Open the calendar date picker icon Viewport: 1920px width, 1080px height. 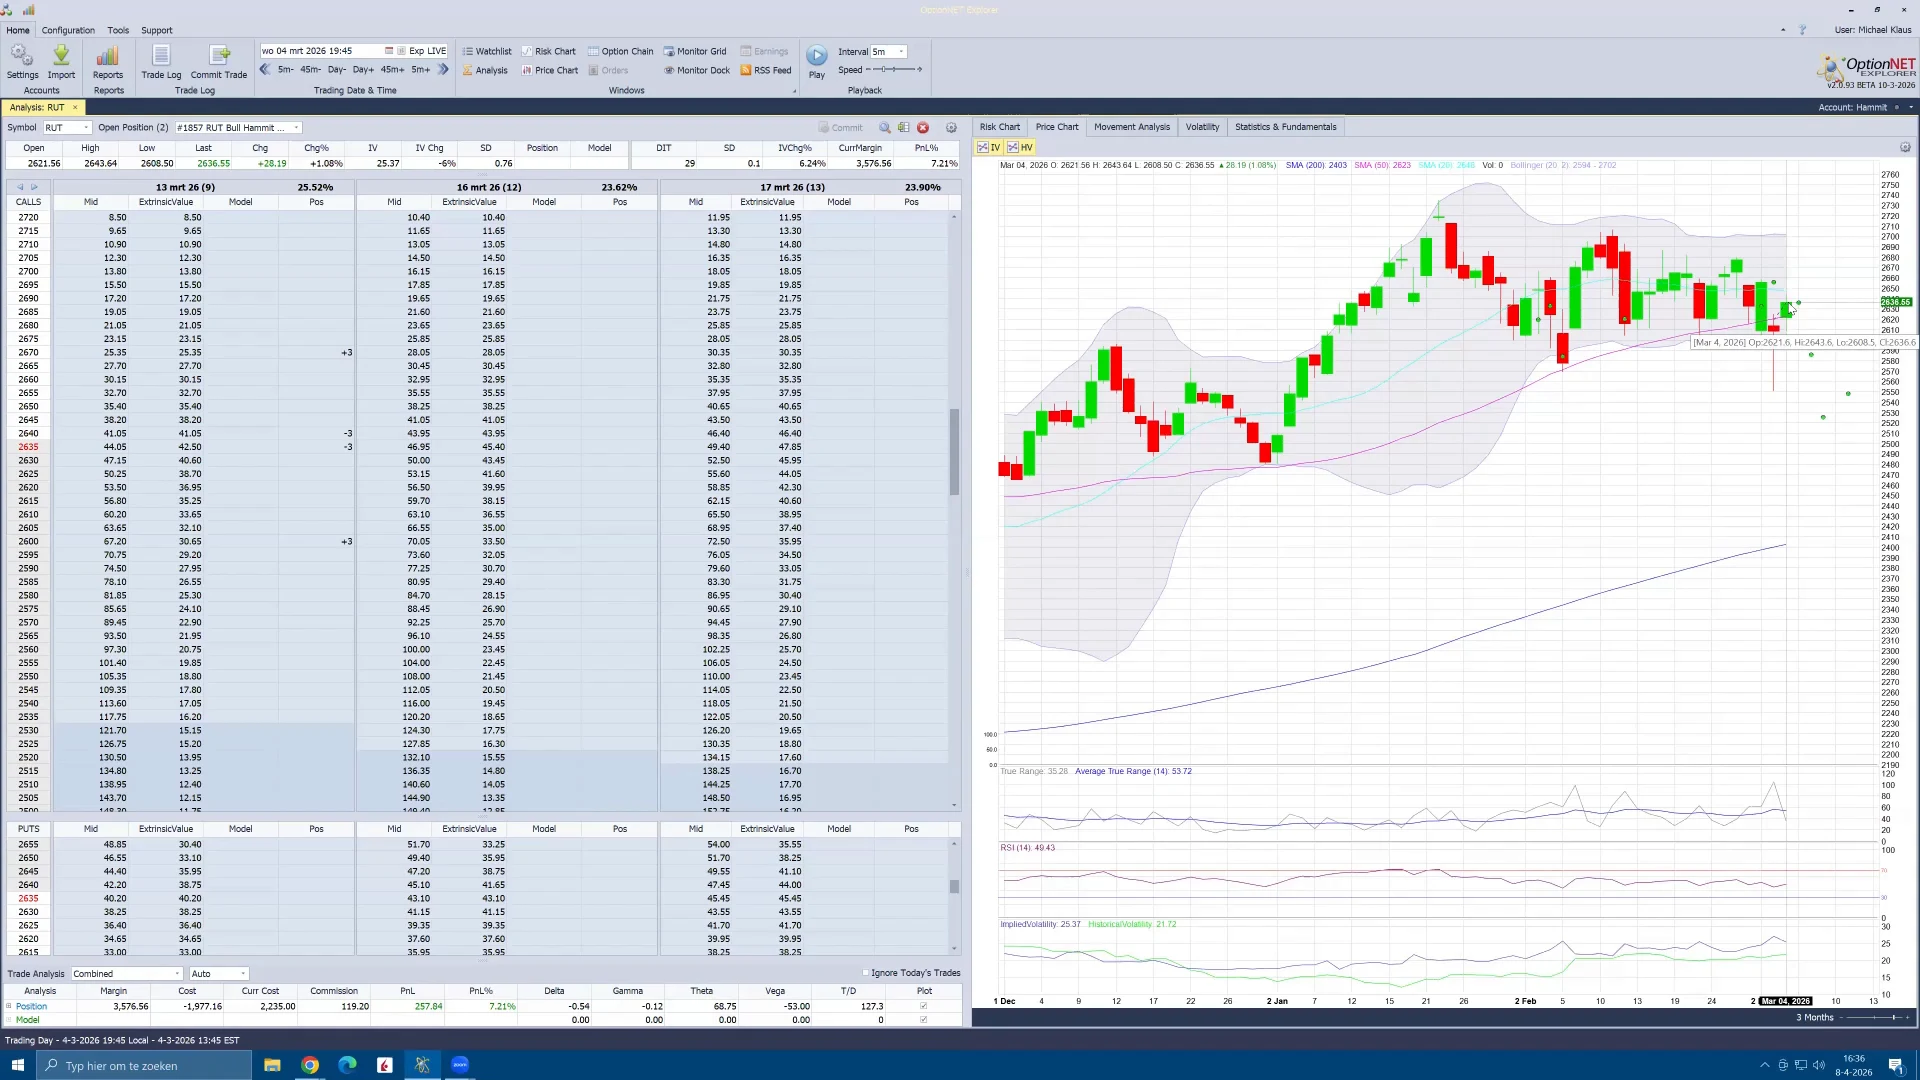pos(389,51)
